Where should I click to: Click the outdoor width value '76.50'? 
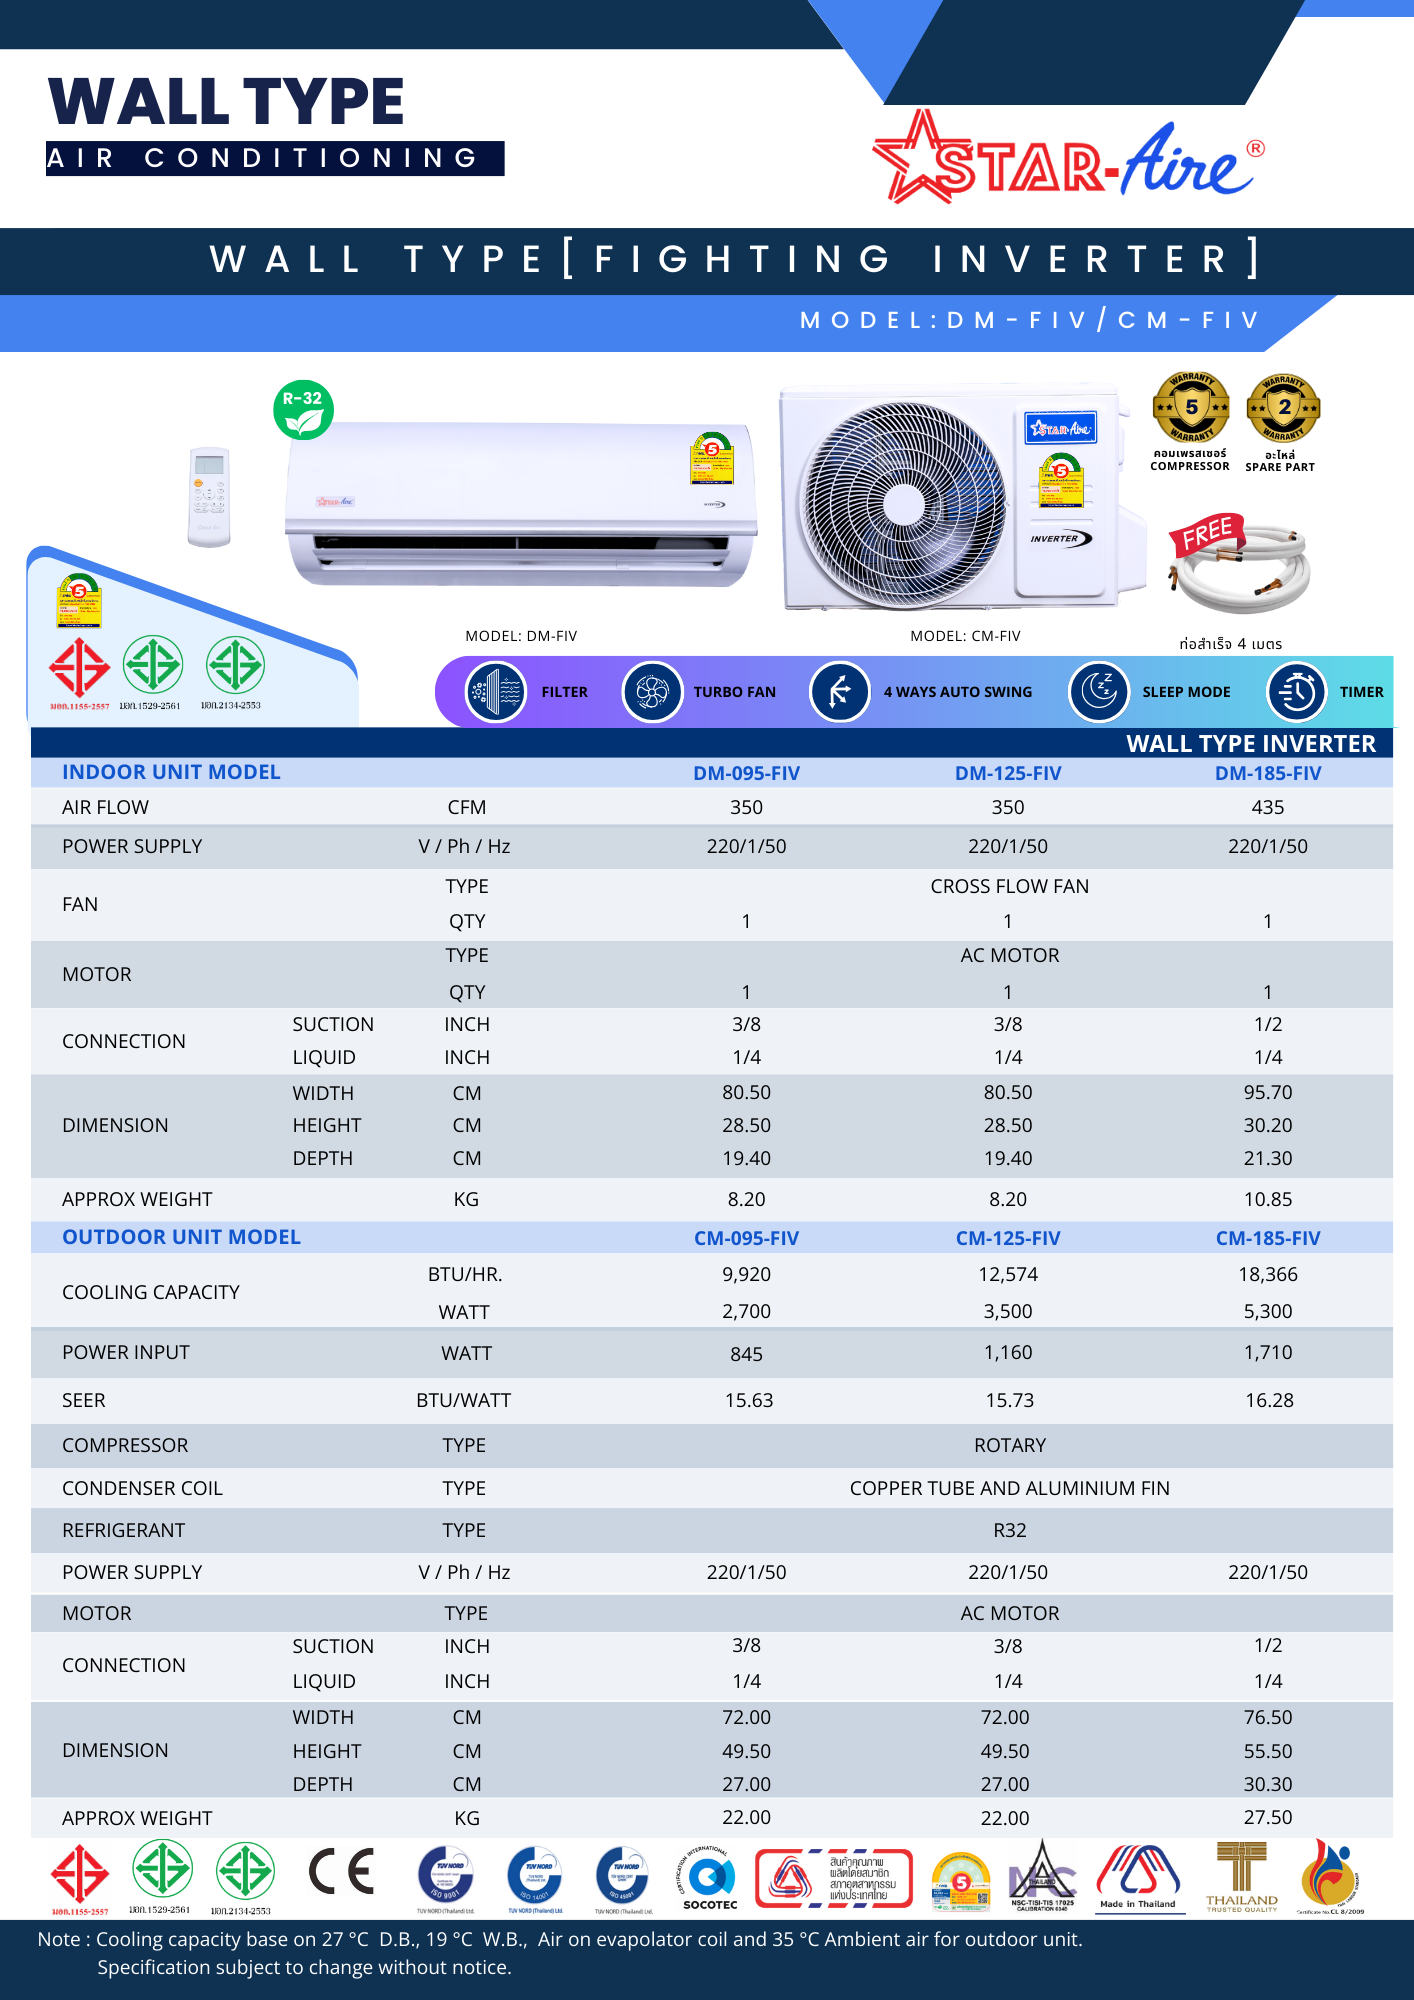tap(1268, 1717)
